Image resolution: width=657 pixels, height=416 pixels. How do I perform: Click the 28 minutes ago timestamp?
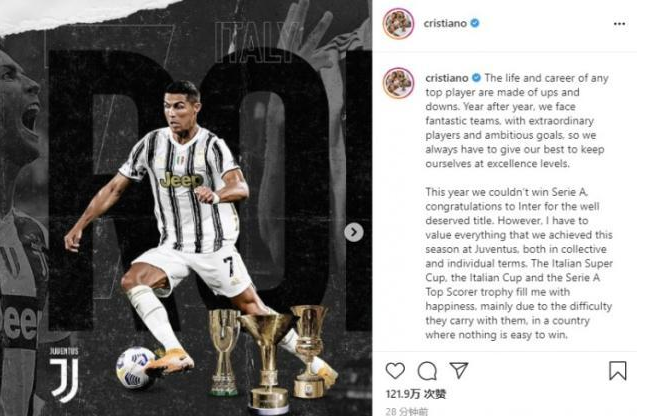point(406,411)
